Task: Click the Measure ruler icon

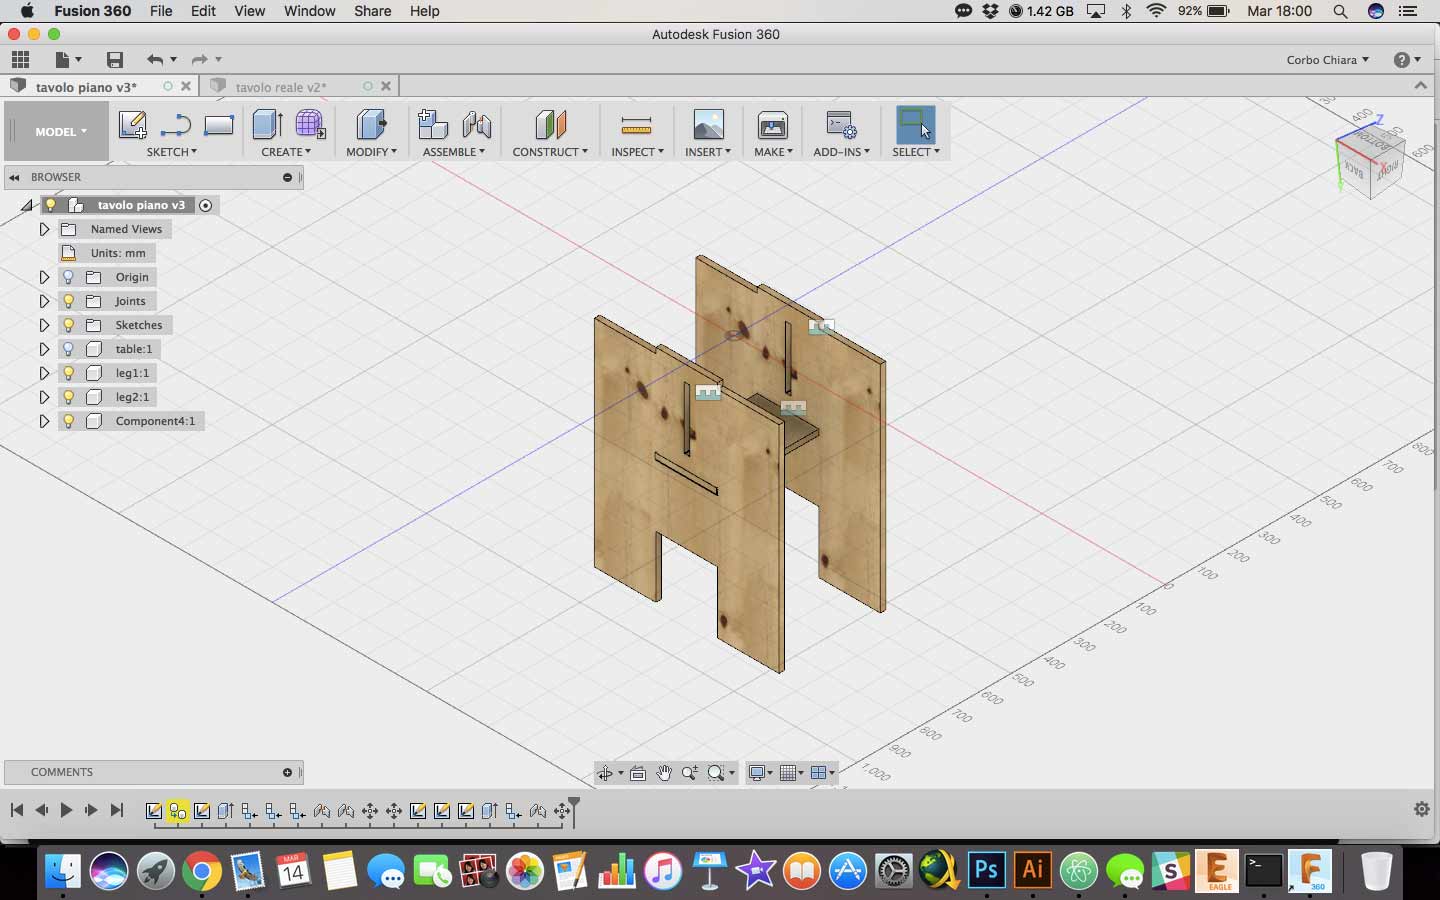Action: click(636, 125)
